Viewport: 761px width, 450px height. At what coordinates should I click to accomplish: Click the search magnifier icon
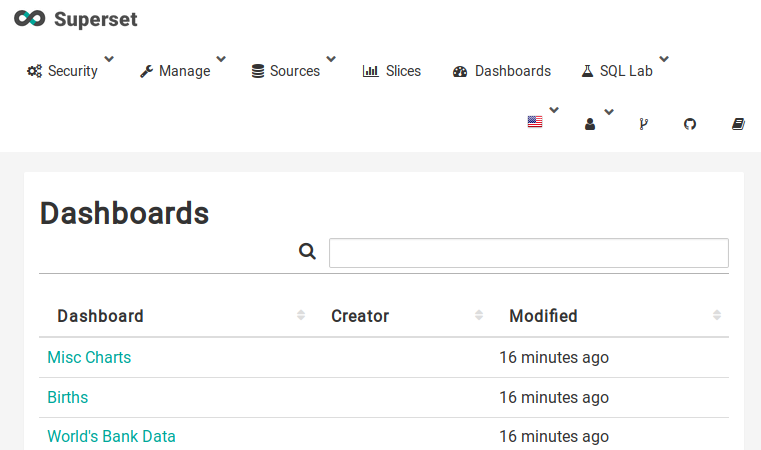point(307,251)
